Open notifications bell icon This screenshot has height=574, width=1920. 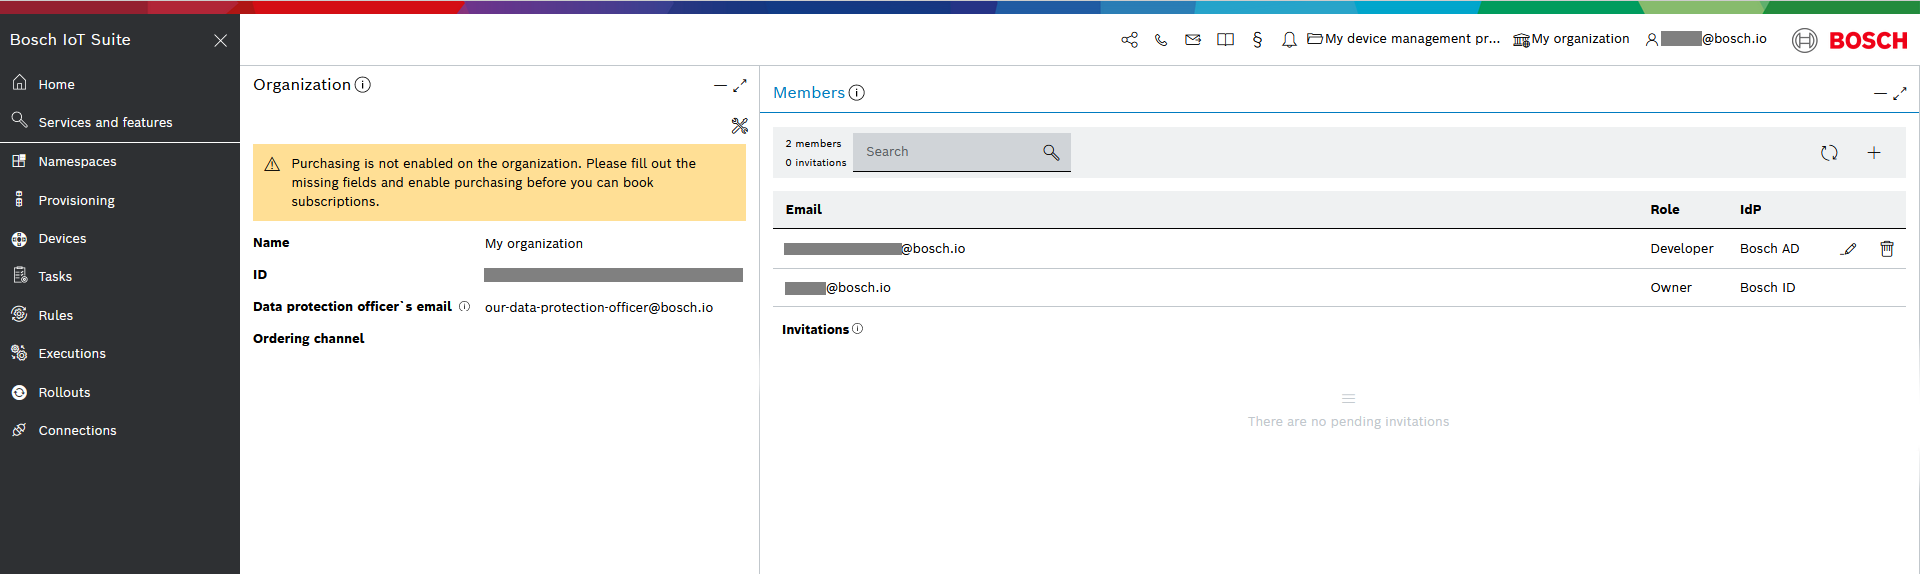click(x=1289, y=40)
